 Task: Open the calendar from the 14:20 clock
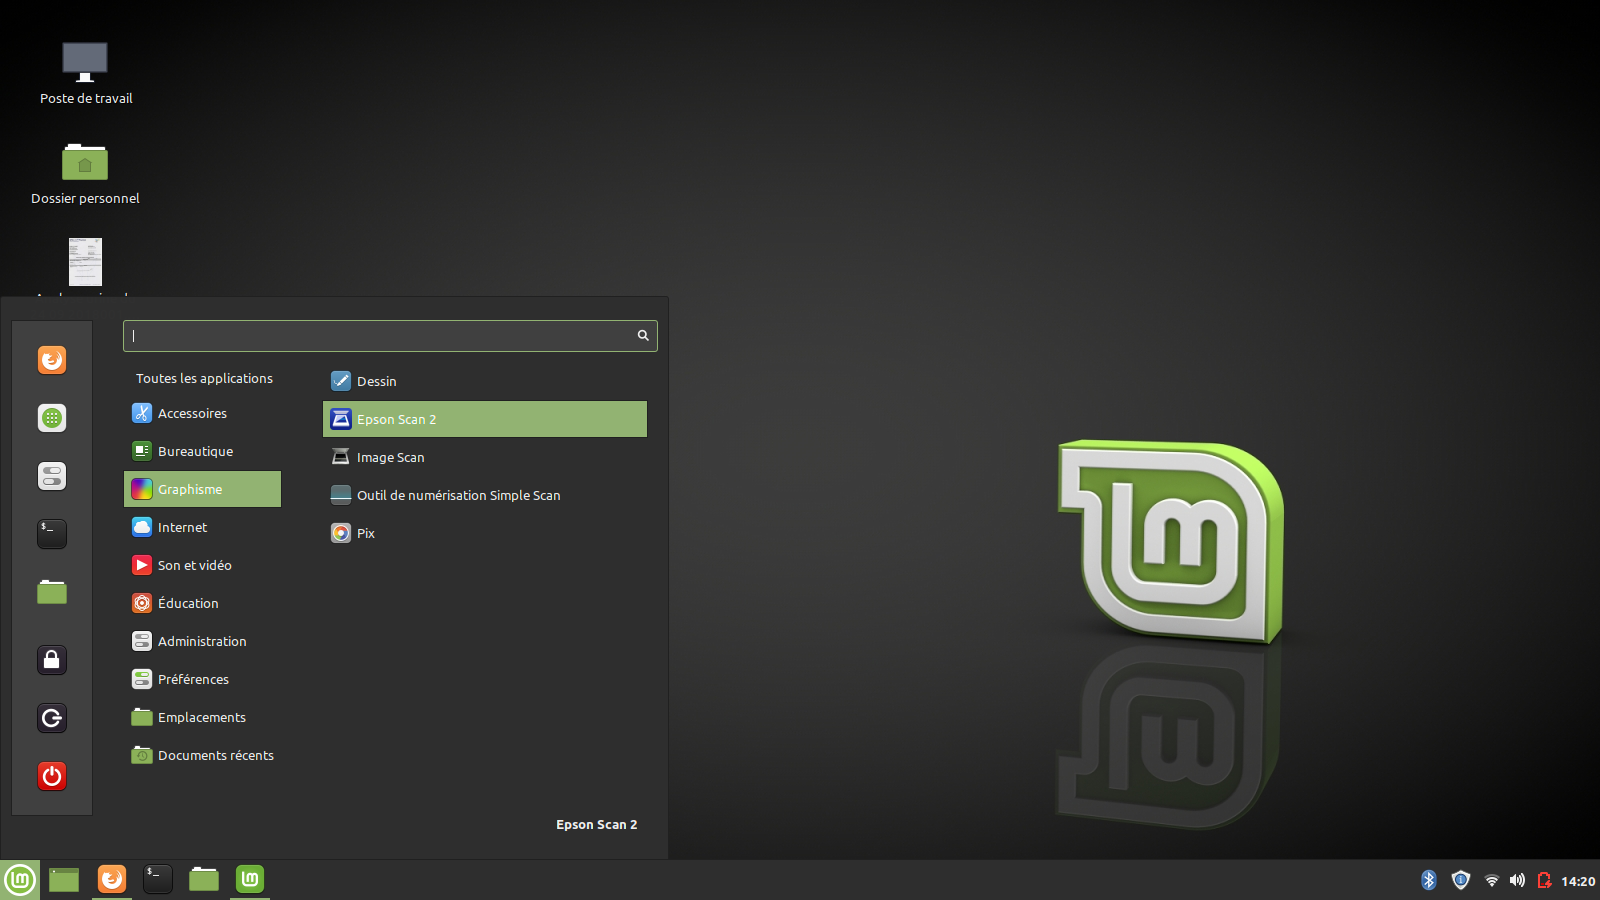pyautogui.click(x=1578, y=881)
